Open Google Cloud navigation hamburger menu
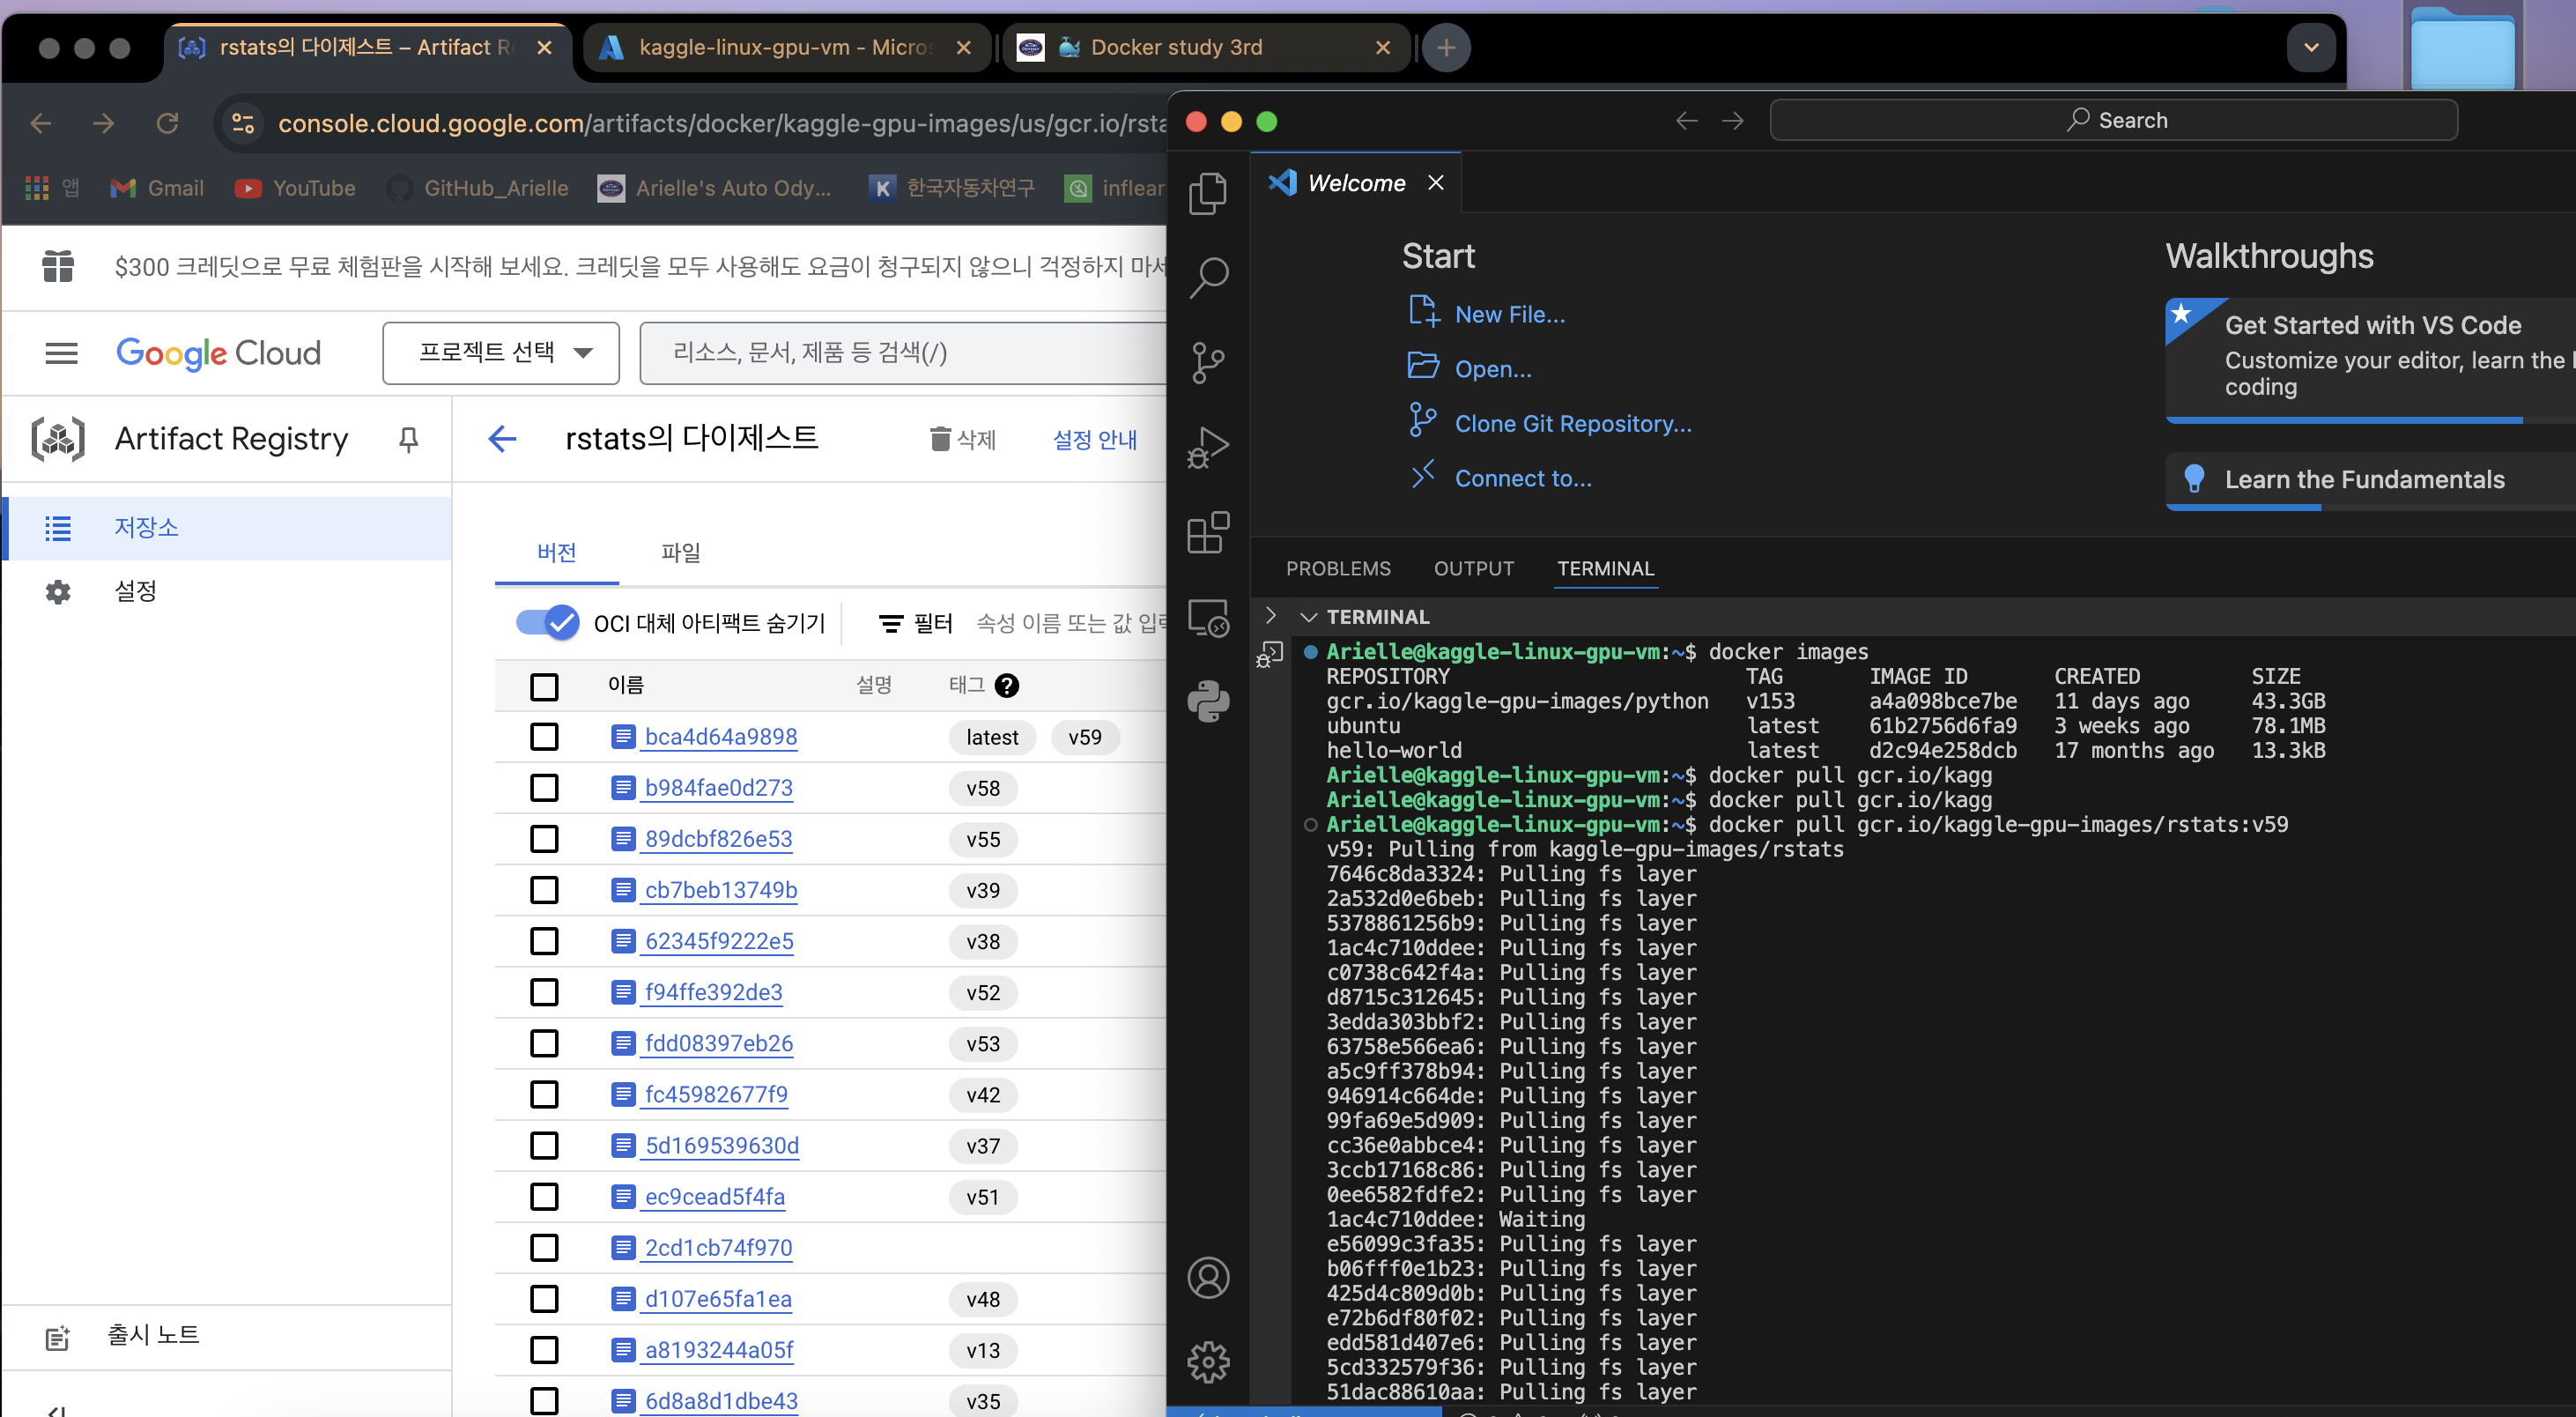The height and width of the screenshot is (1417, 2576). 62,353
